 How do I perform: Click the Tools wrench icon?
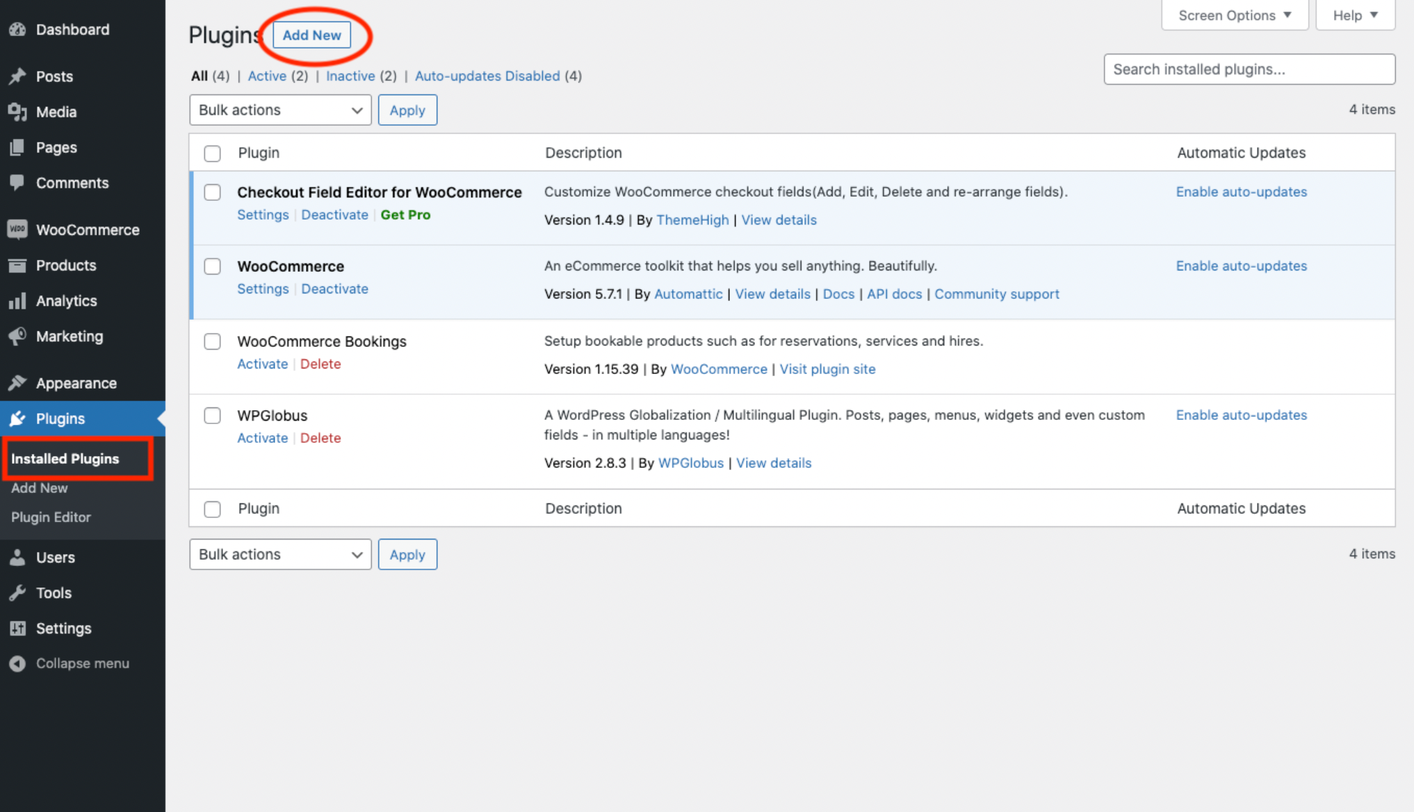17,593
